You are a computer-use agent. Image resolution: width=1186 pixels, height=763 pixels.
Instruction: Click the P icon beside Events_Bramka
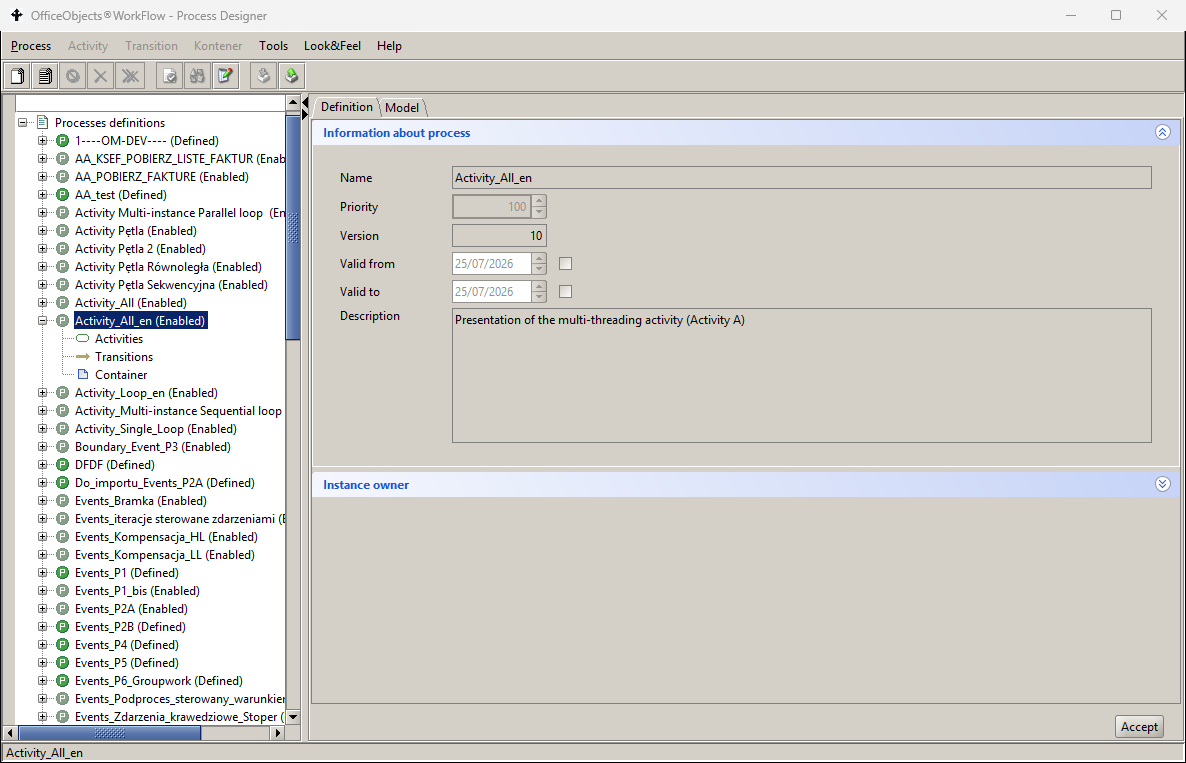coord(63,501)
